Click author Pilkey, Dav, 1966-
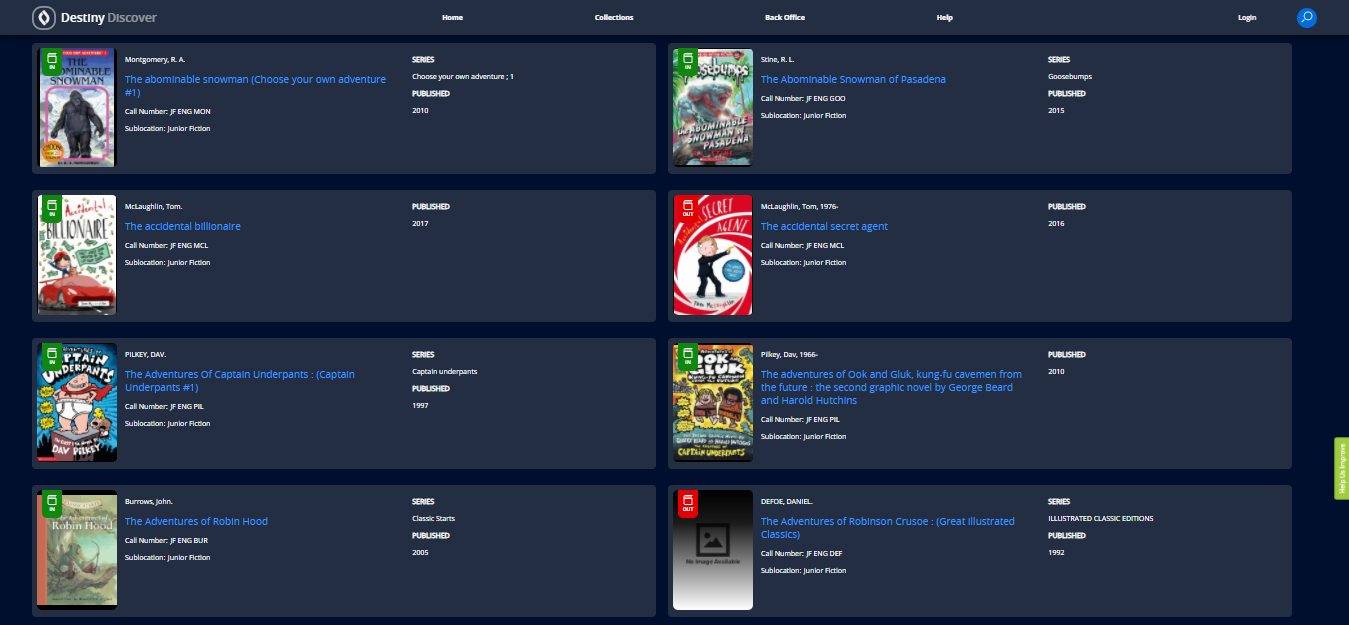The height and width of the screenshot is (625, 1349). 790,354
